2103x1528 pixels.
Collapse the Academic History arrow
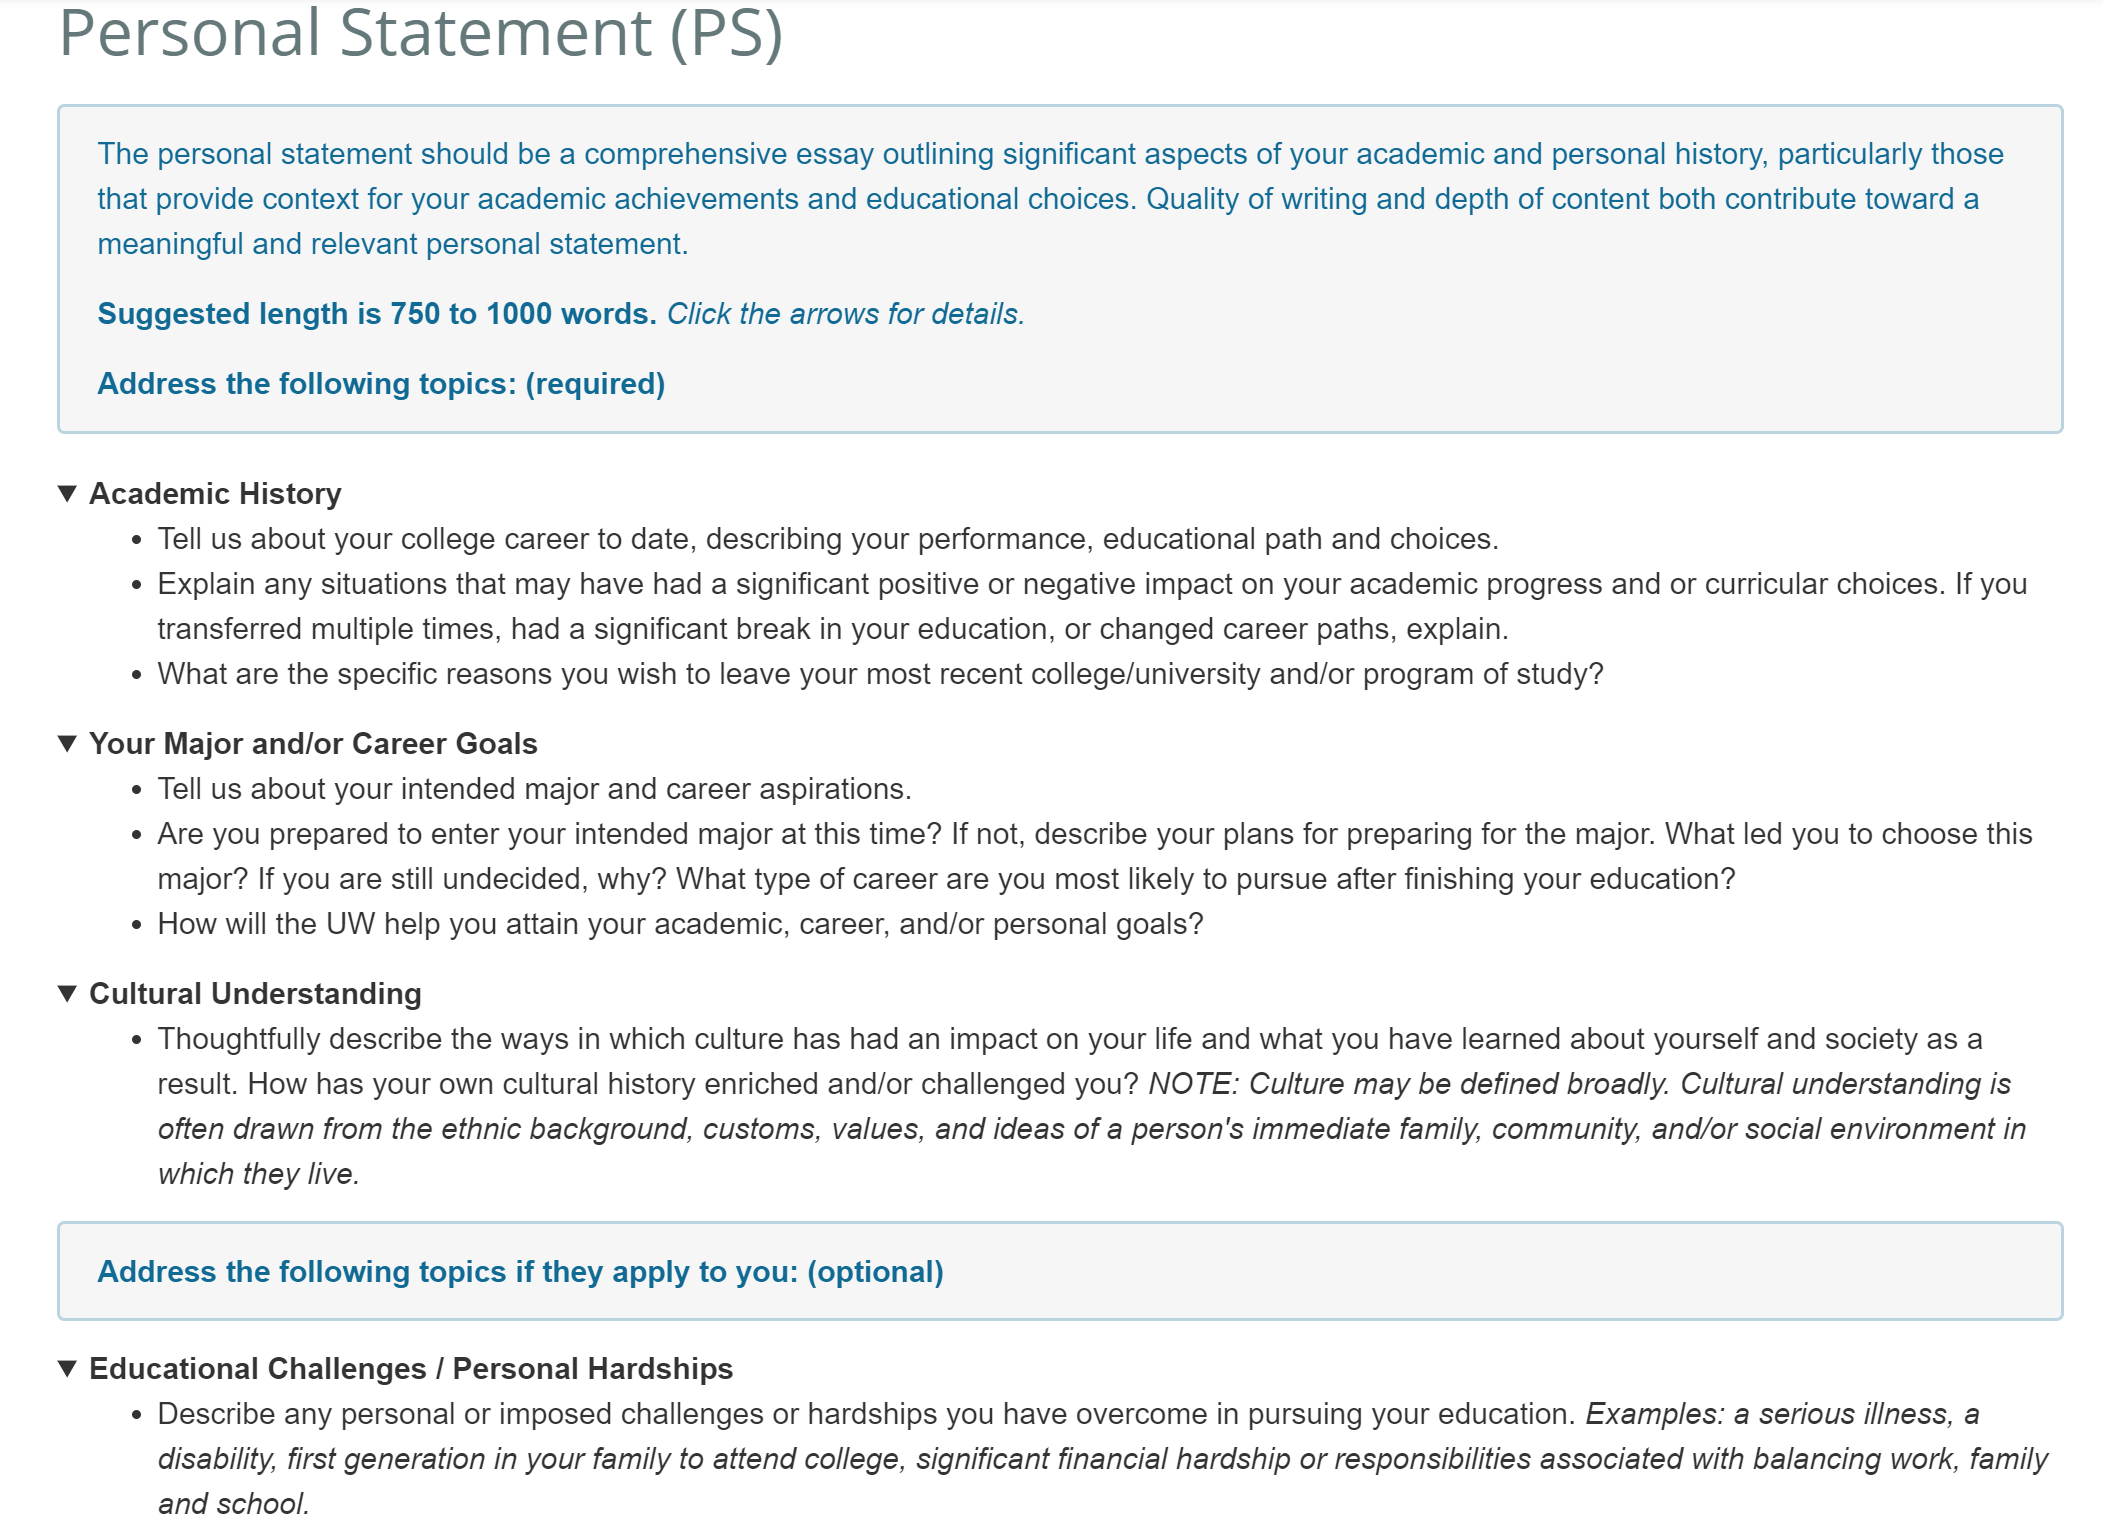click(x=67, y=493)
